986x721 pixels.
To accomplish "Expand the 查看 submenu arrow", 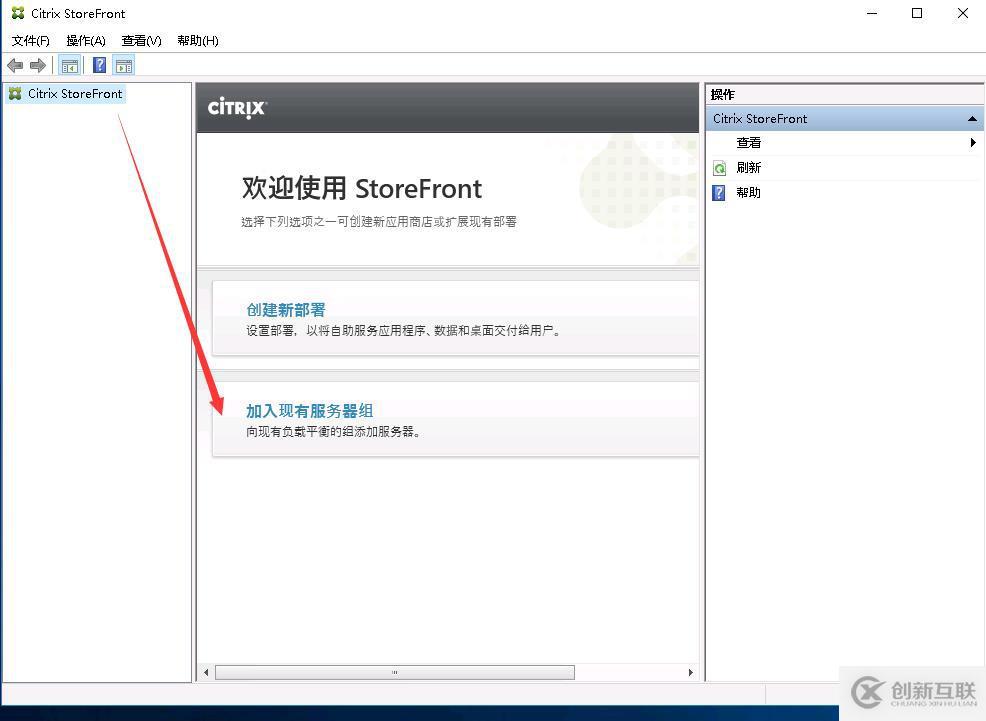I will pyautogui.click(x=973, y=143).
